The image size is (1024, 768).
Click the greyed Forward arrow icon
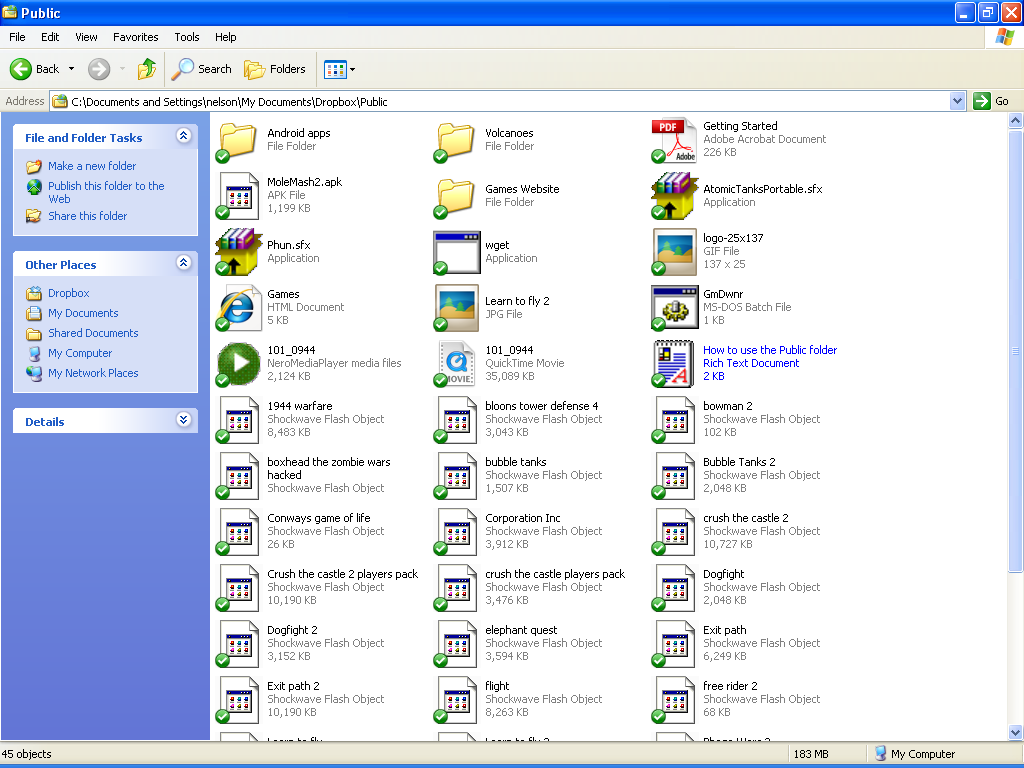99,69
